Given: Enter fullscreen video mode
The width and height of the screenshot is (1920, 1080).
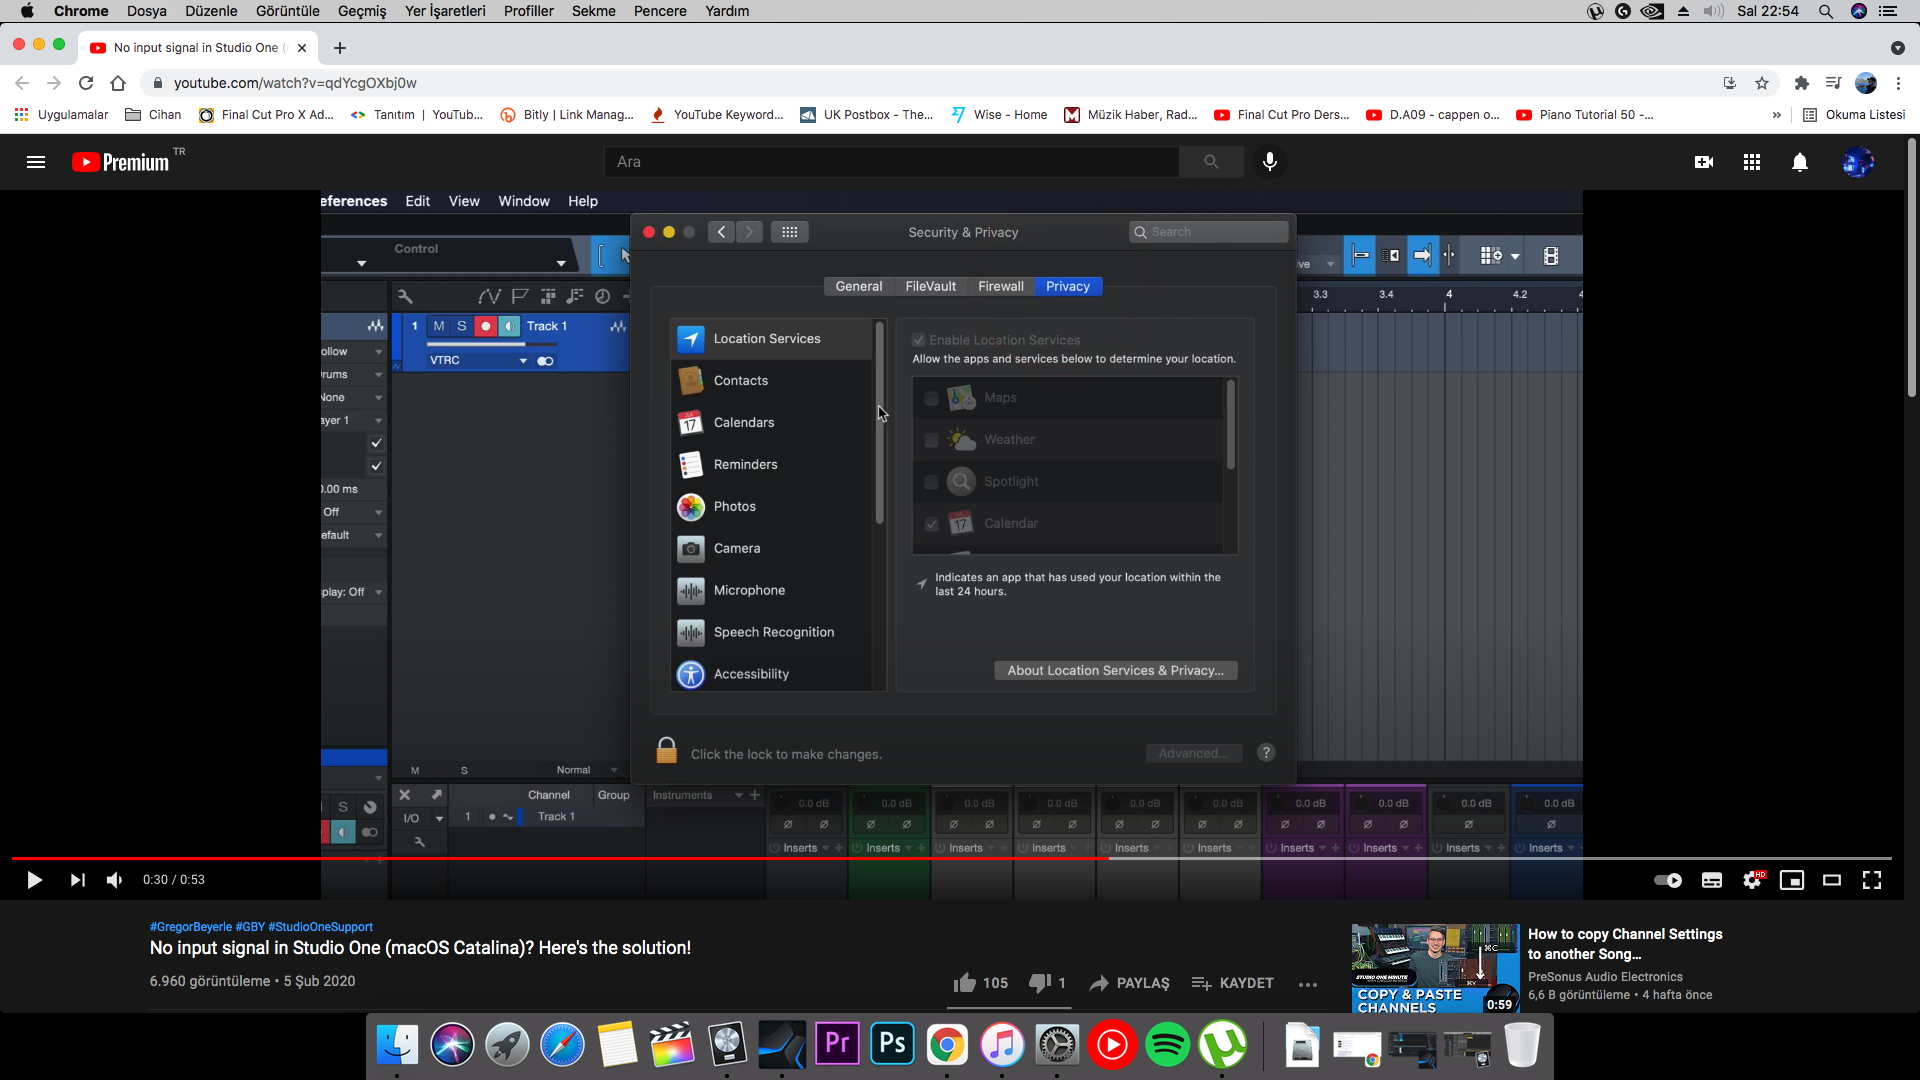Looking at the screenshot, I should 1871,880.
